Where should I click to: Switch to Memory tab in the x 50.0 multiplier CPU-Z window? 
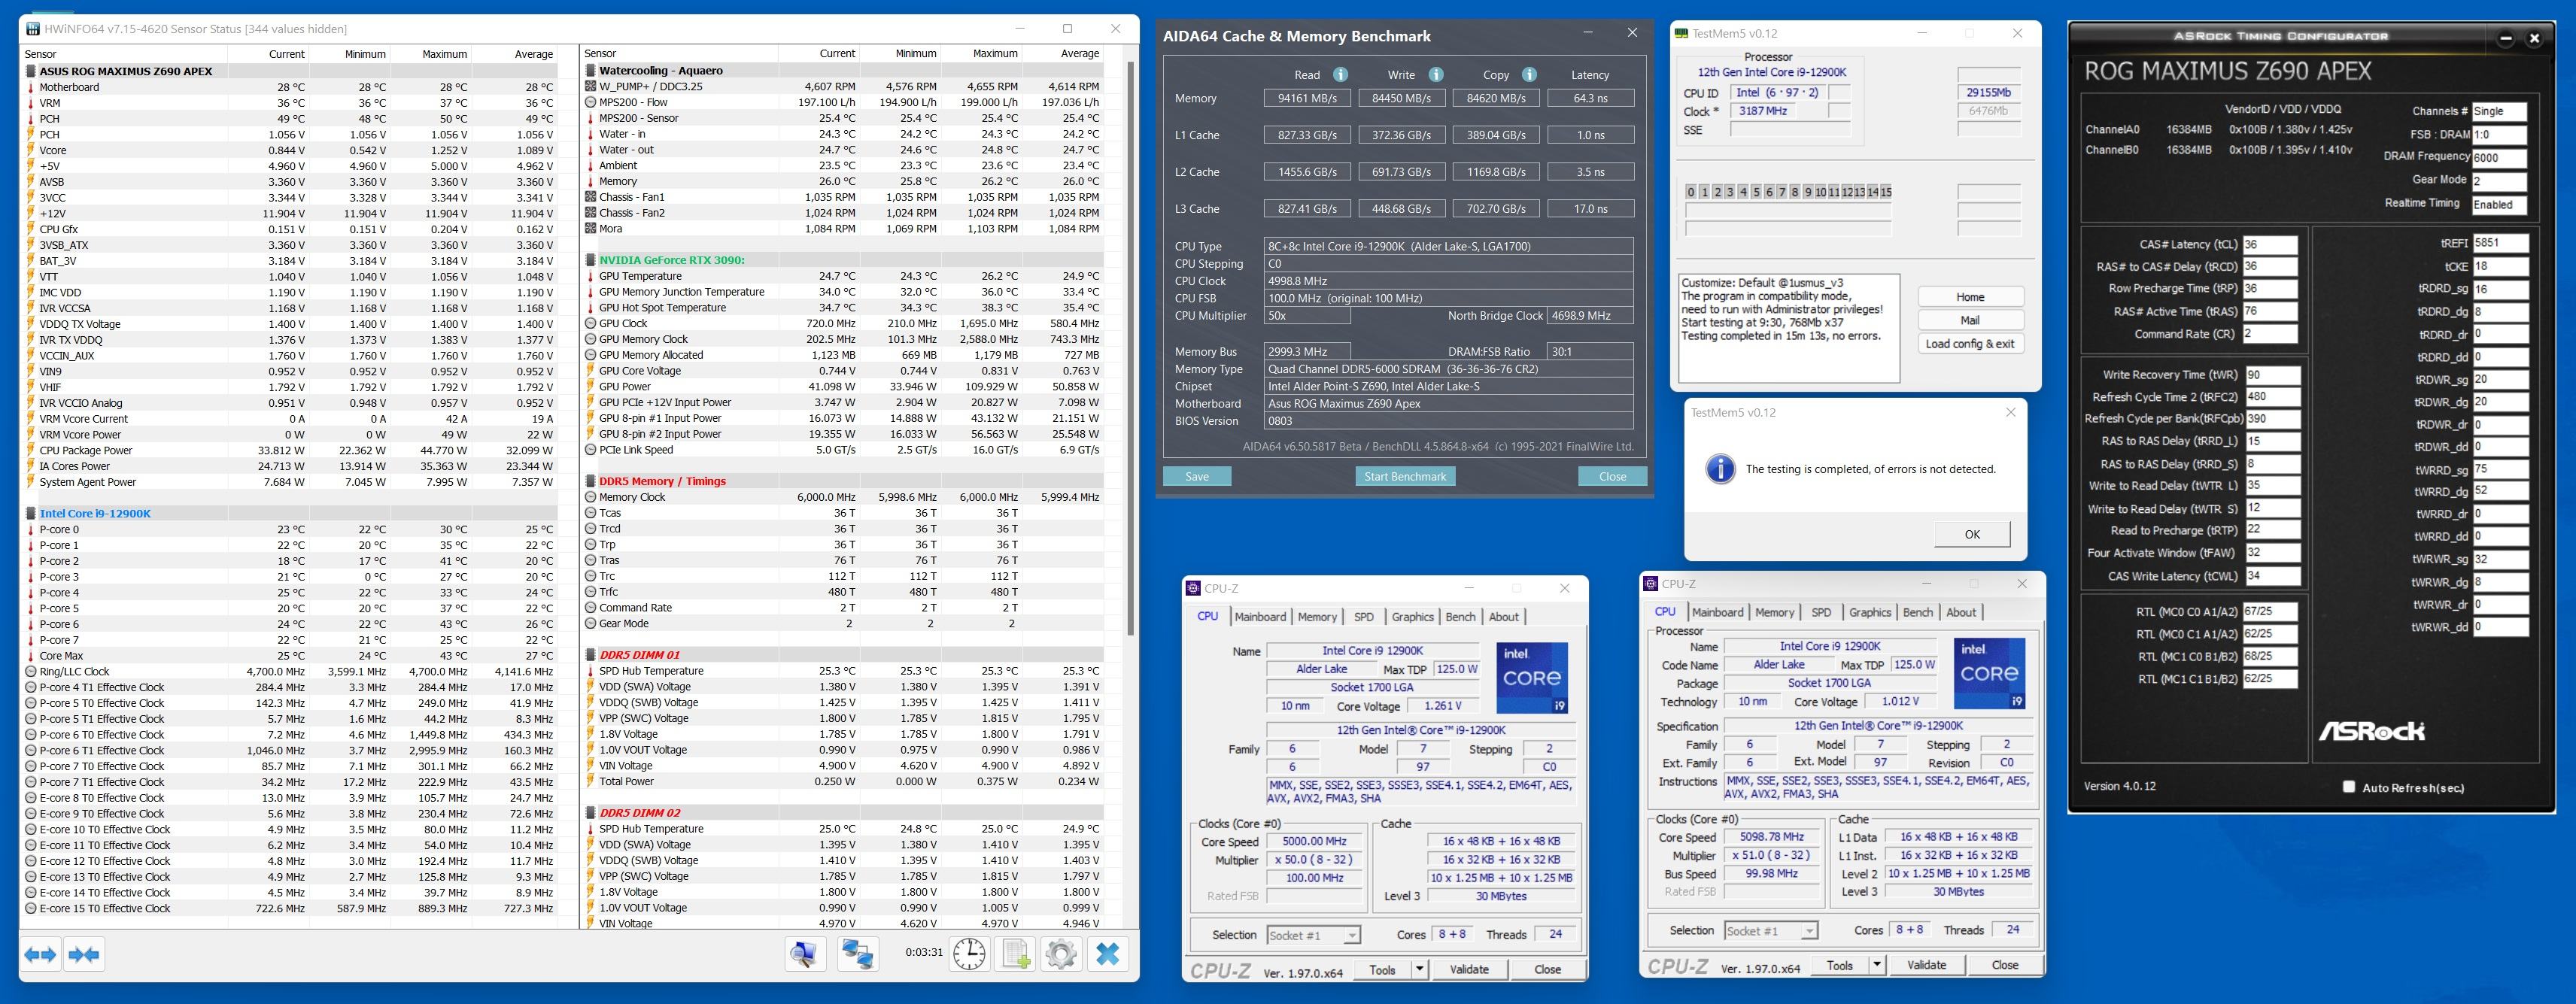tap(1317, 617)
